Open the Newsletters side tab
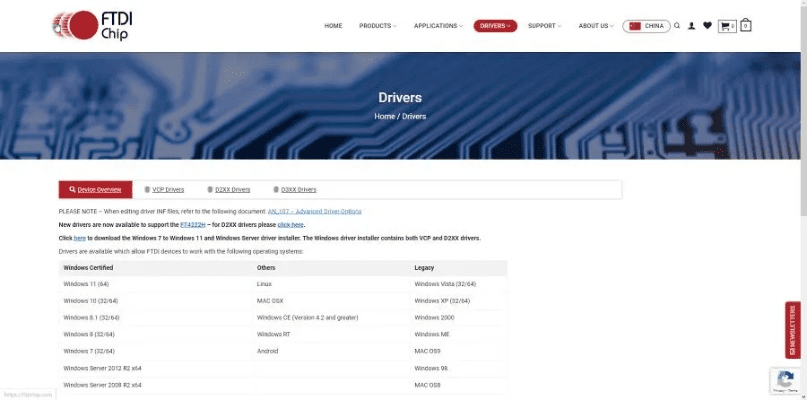 point(793,329)
